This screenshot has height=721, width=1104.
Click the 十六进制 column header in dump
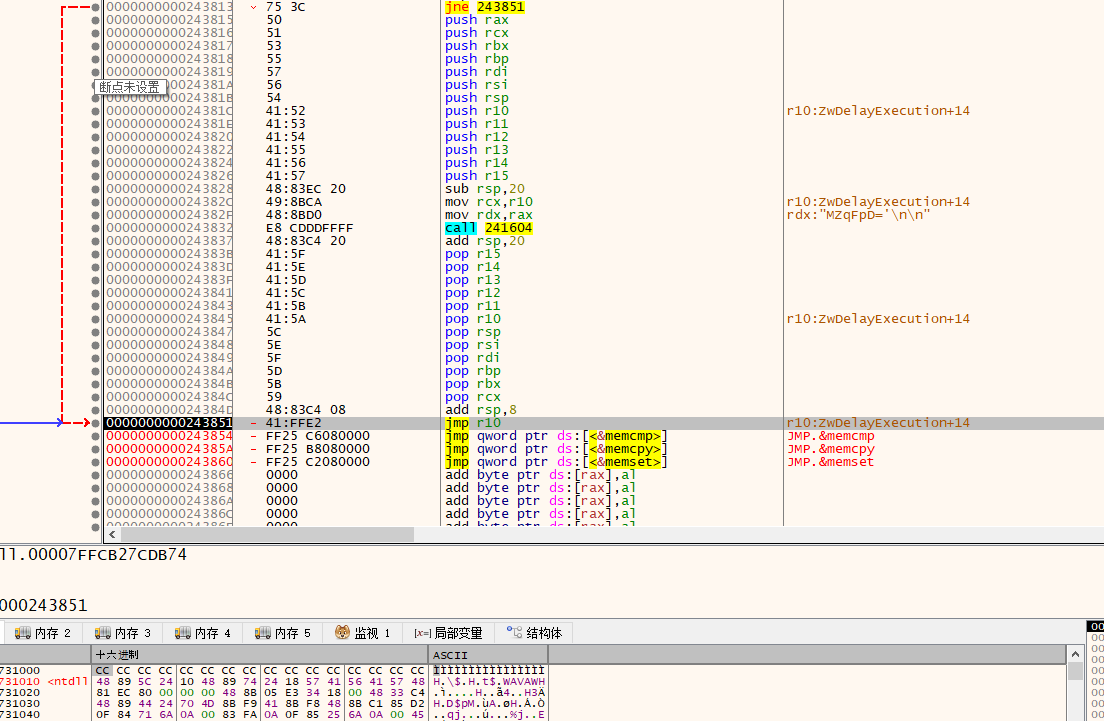point(117,654)
